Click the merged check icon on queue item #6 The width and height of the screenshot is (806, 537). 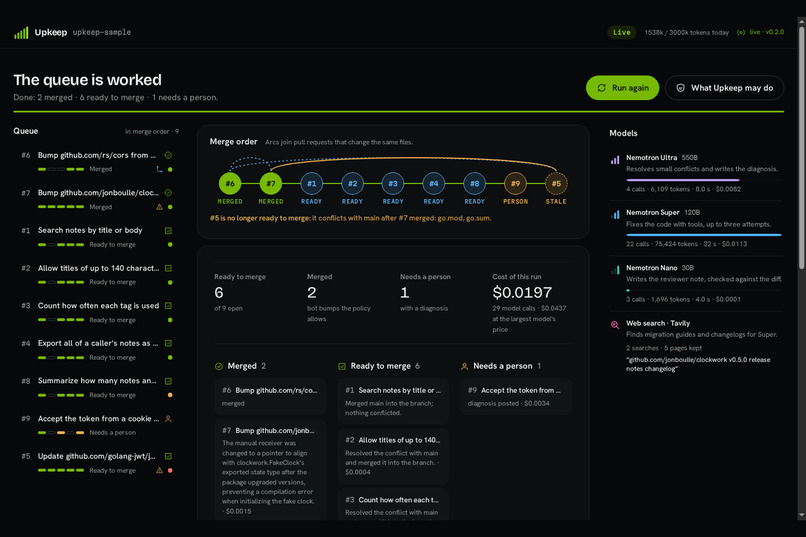pos(168,155)
